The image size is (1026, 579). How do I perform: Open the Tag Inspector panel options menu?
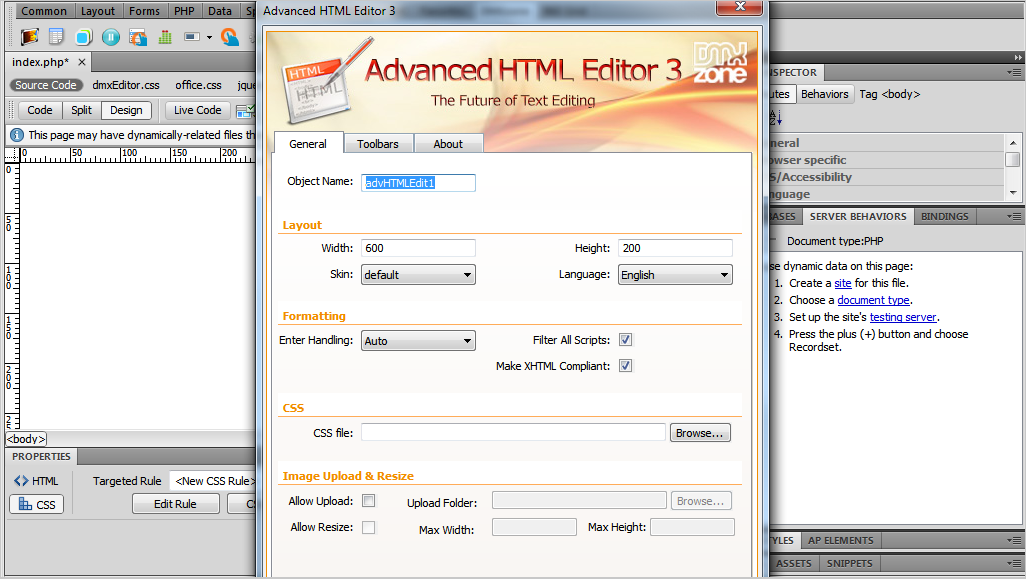pyautogui.click(x=1014, y=73)
